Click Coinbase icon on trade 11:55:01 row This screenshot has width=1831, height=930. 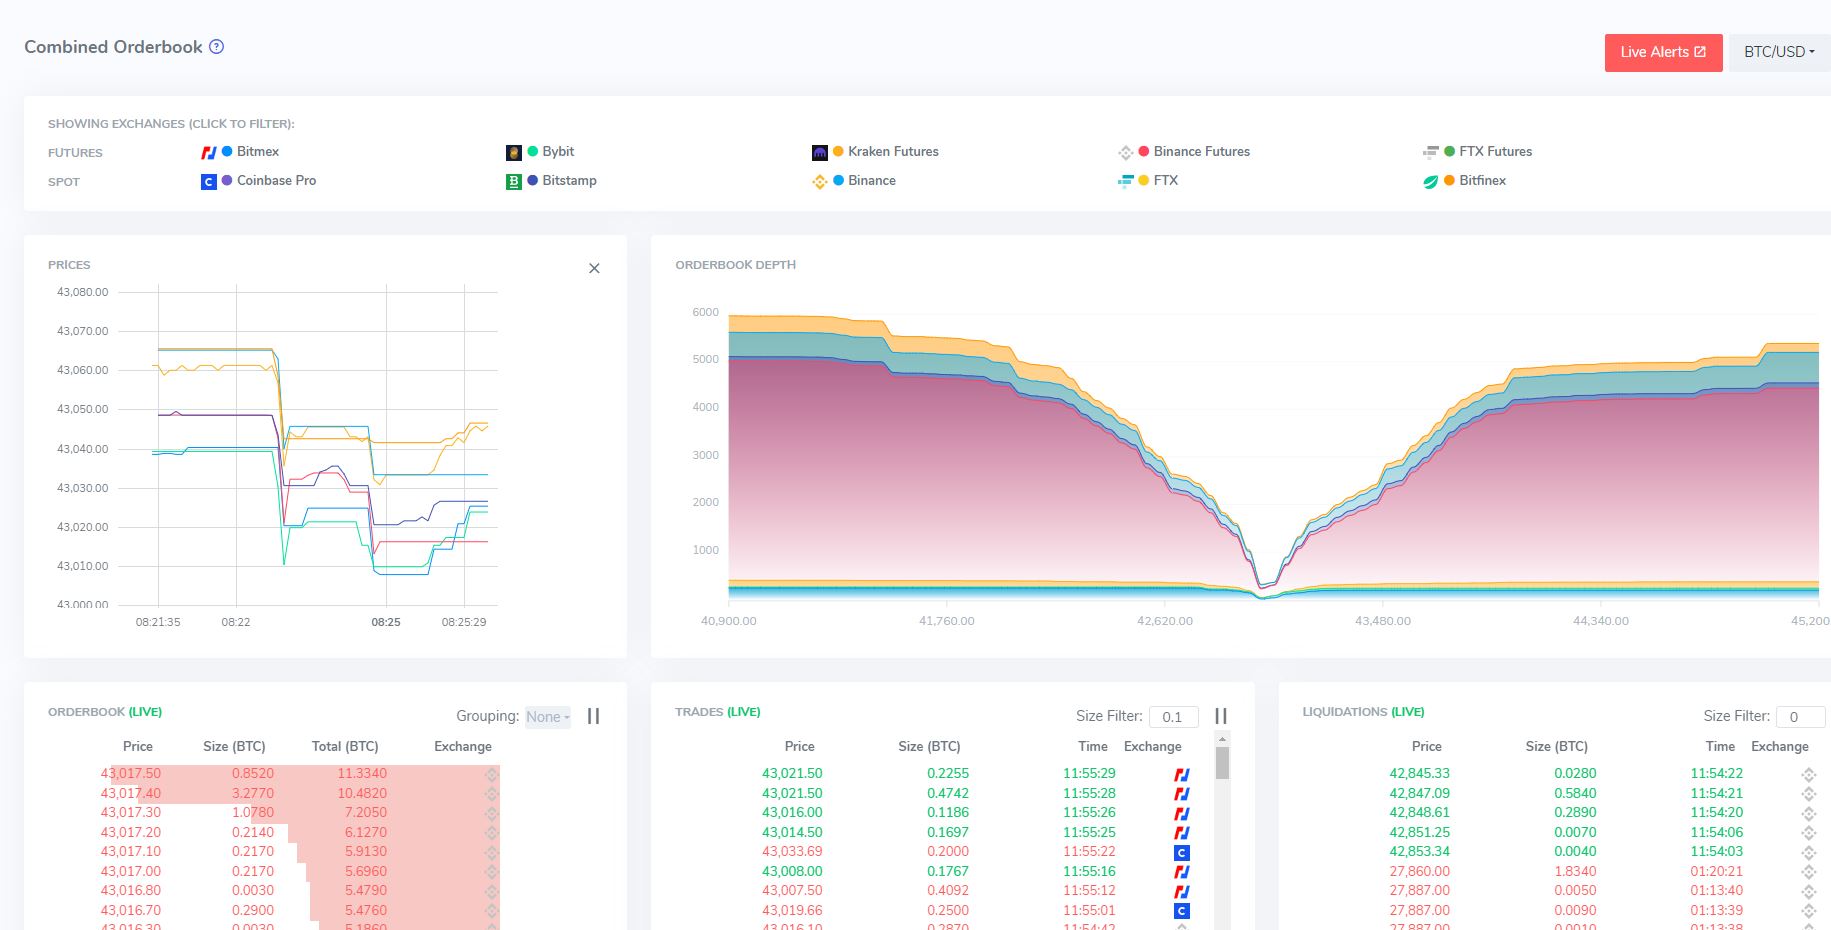[x=1181, y=911]
